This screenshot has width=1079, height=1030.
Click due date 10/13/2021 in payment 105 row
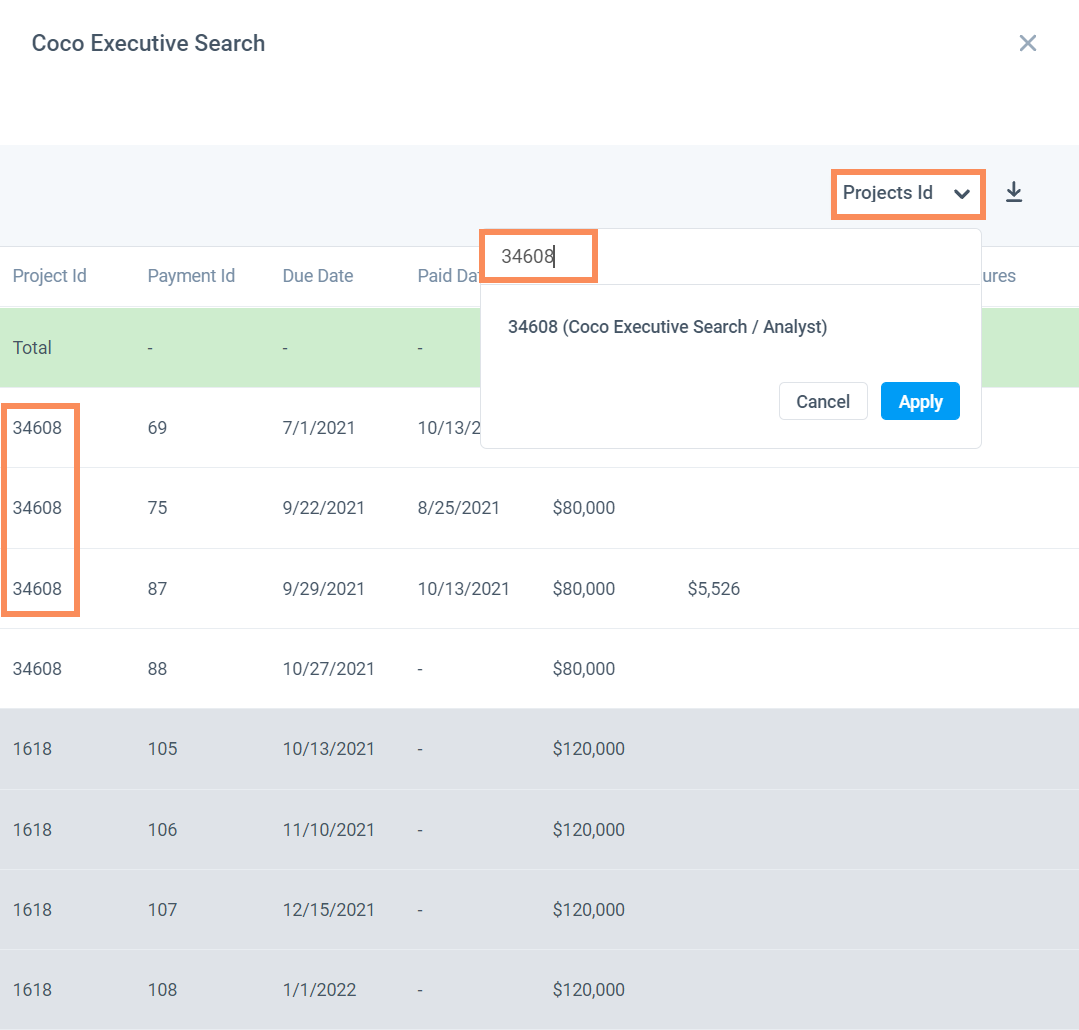(328, 749)
